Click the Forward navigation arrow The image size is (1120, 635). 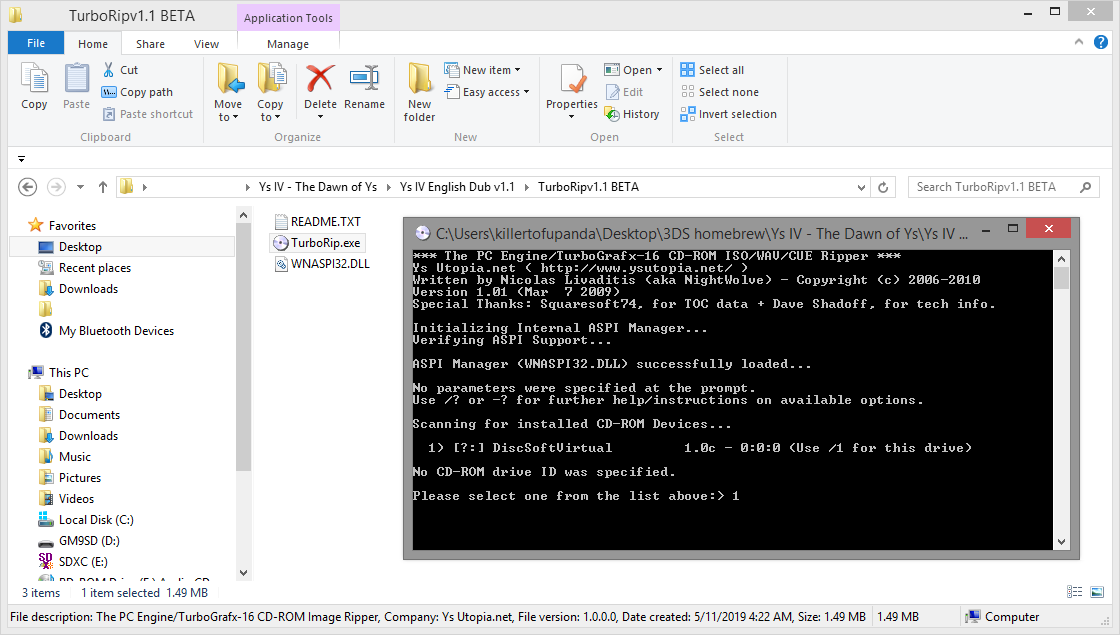(x=56, y=187)
